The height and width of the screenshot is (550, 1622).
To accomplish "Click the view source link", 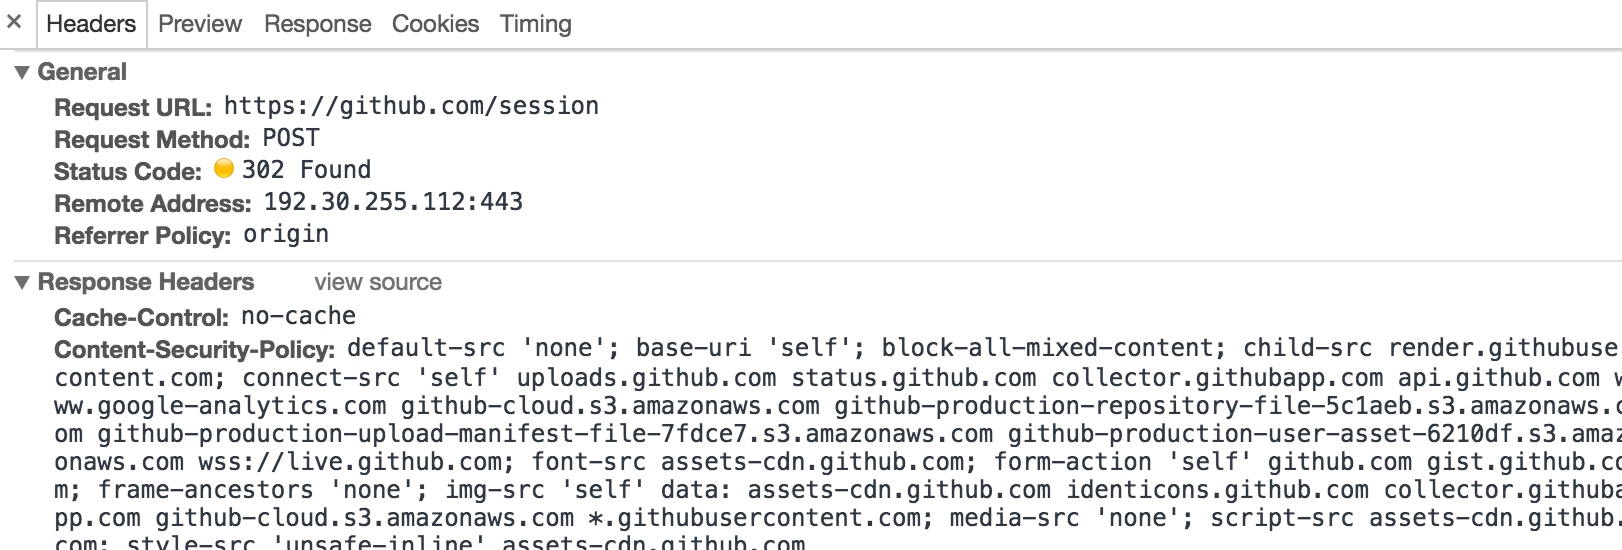I will 378,282.
